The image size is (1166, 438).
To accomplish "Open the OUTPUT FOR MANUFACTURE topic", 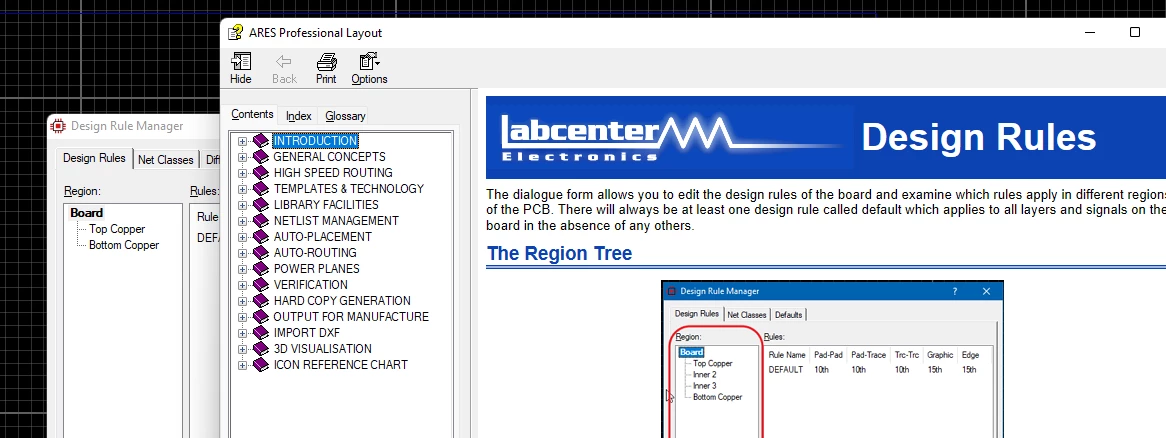I will [351, 317].
